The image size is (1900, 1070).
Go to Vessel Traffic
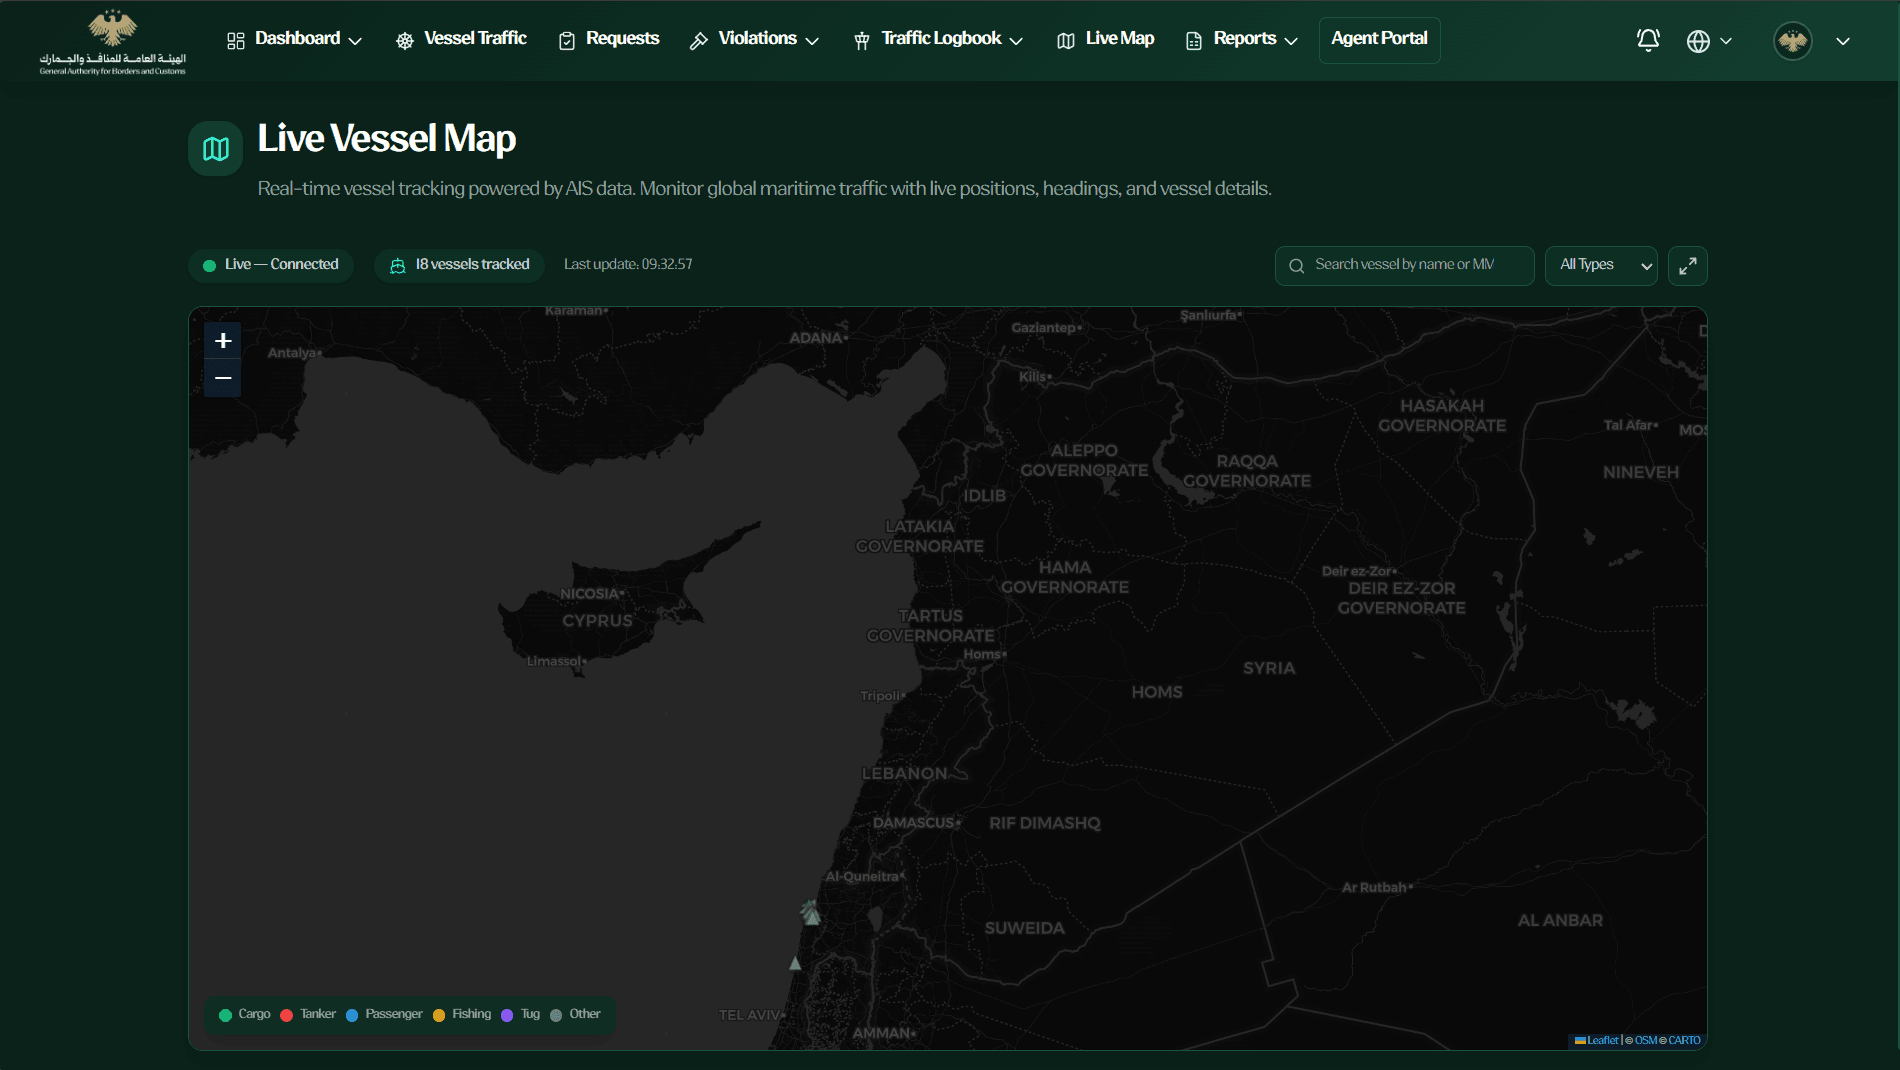[x=461, y=40]
